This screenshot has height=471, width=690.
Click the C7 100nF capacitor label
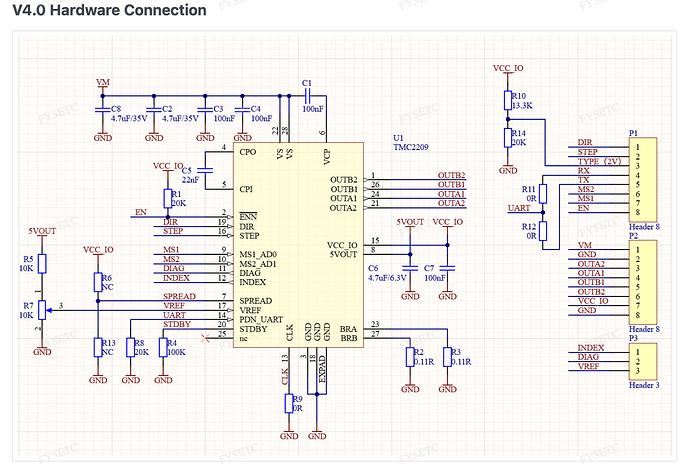tap(435, 273)
